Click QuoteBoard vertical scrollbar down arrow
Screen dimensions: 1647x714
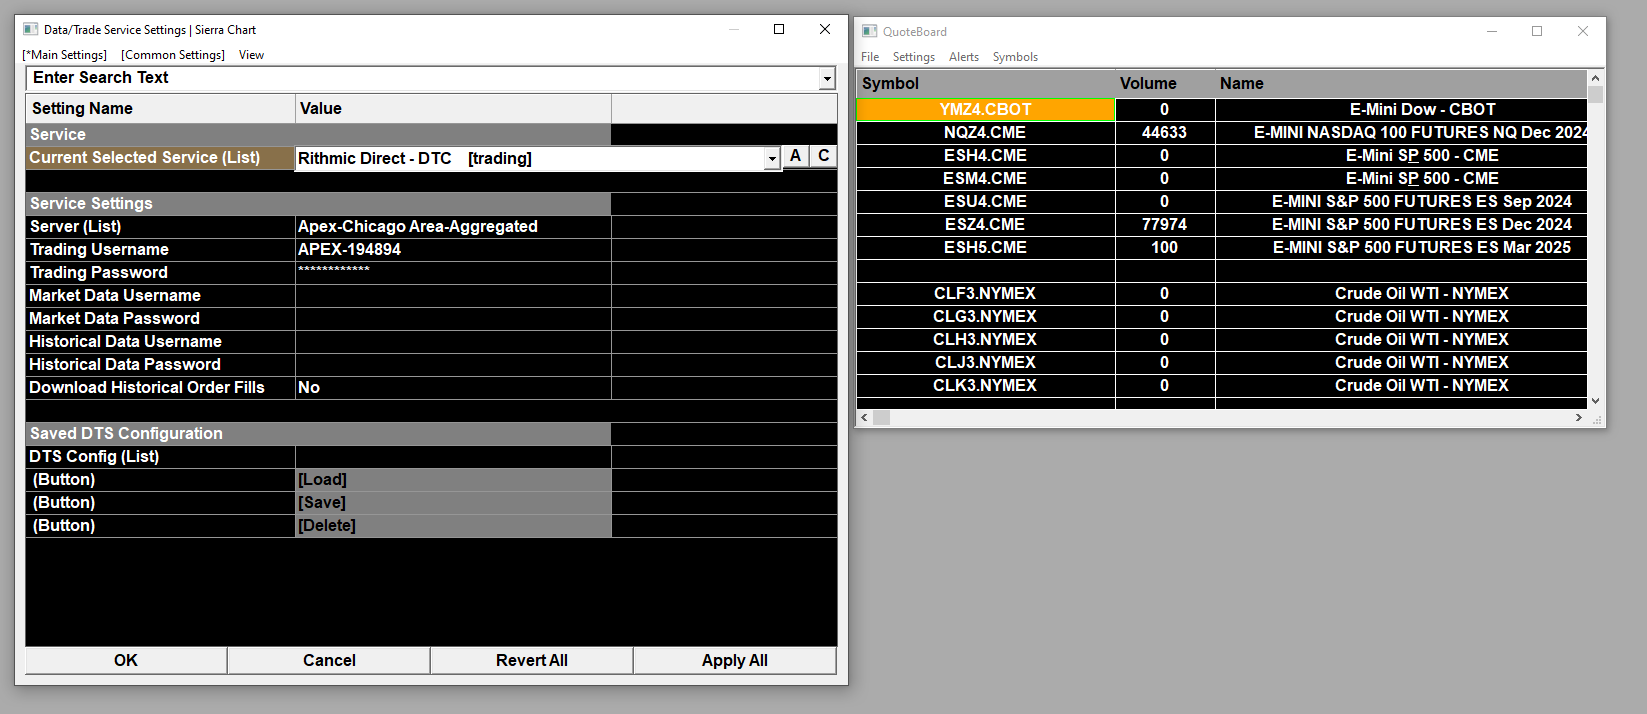[1595, 401]
